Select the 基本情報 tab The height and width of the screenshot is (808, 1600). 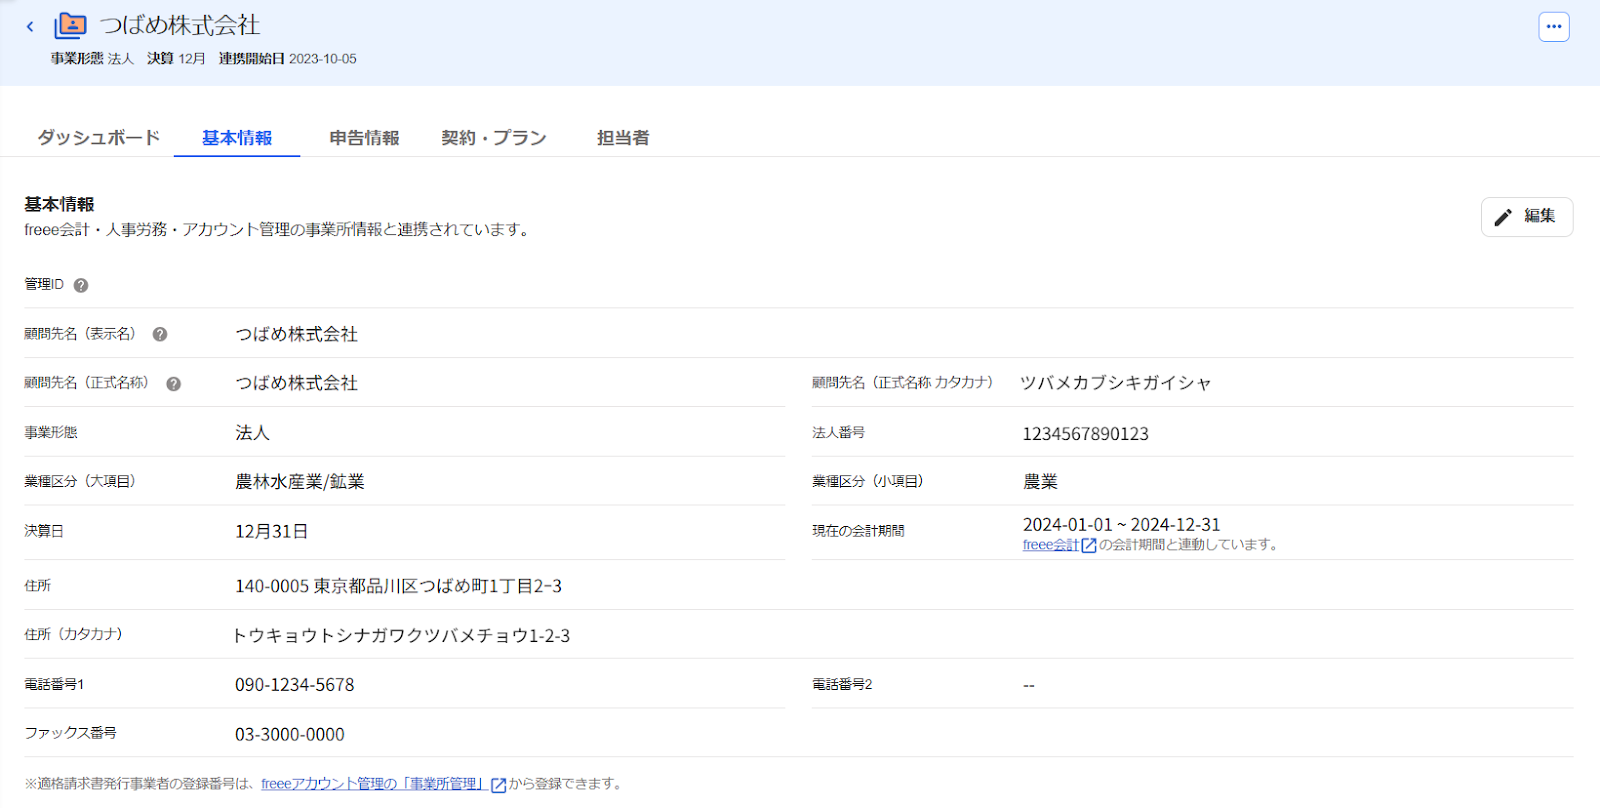click(x=237, y=138)
